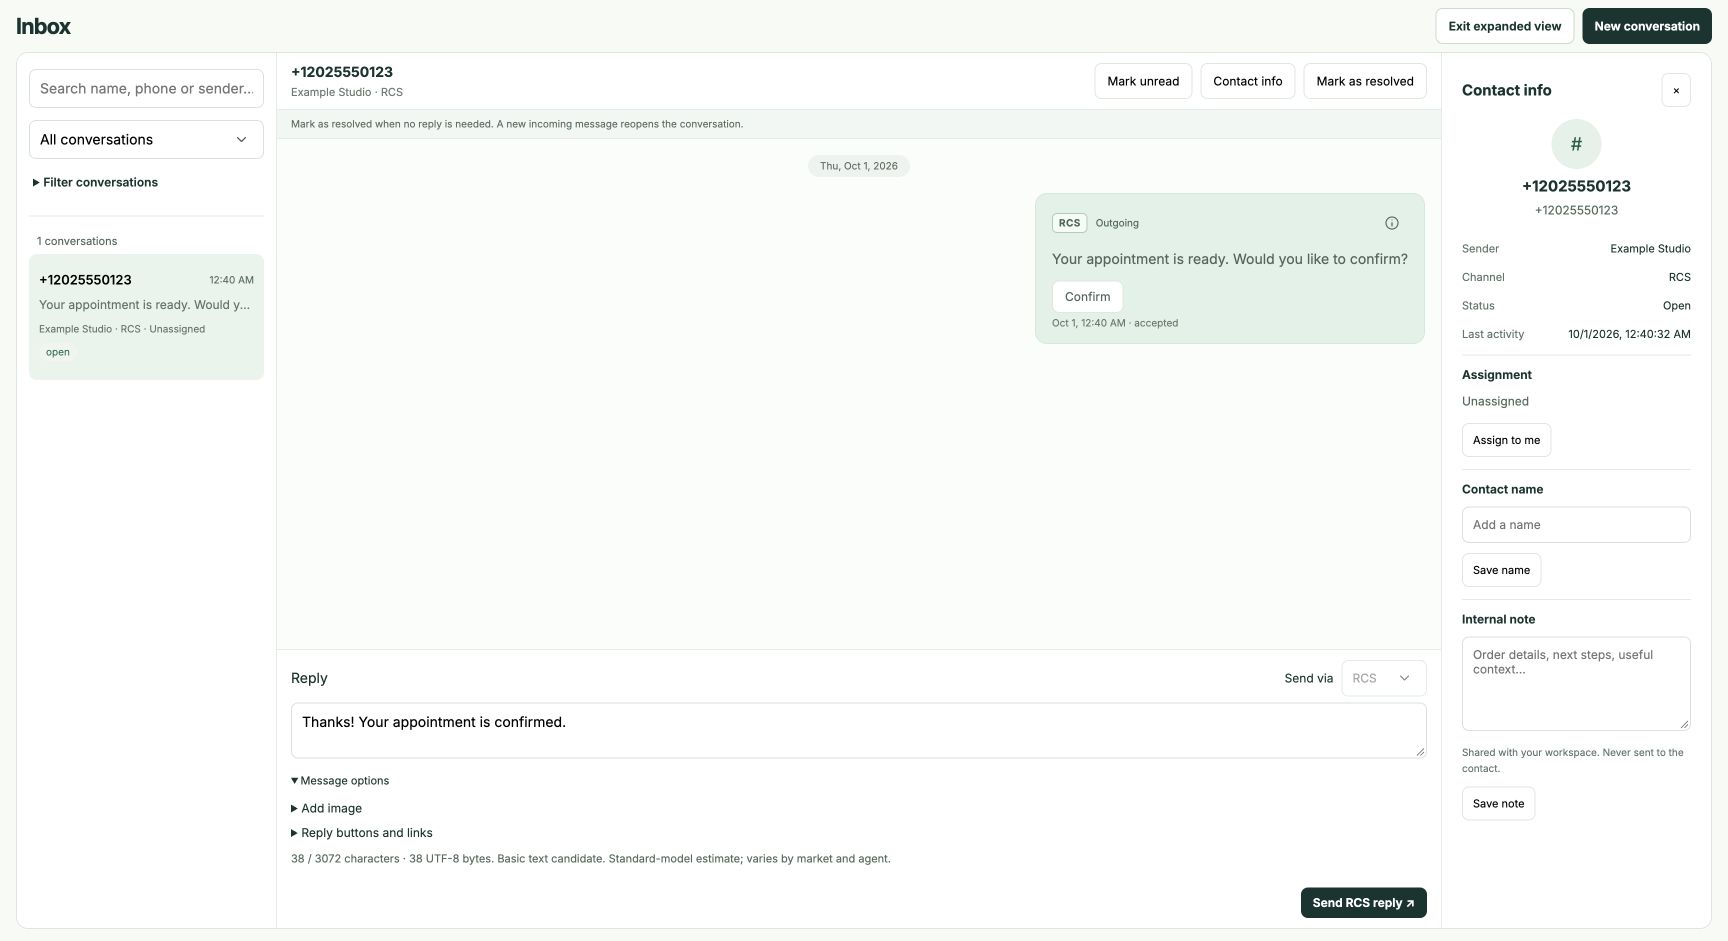
Task: Click the Add a name field
Action: point(1576,525)
